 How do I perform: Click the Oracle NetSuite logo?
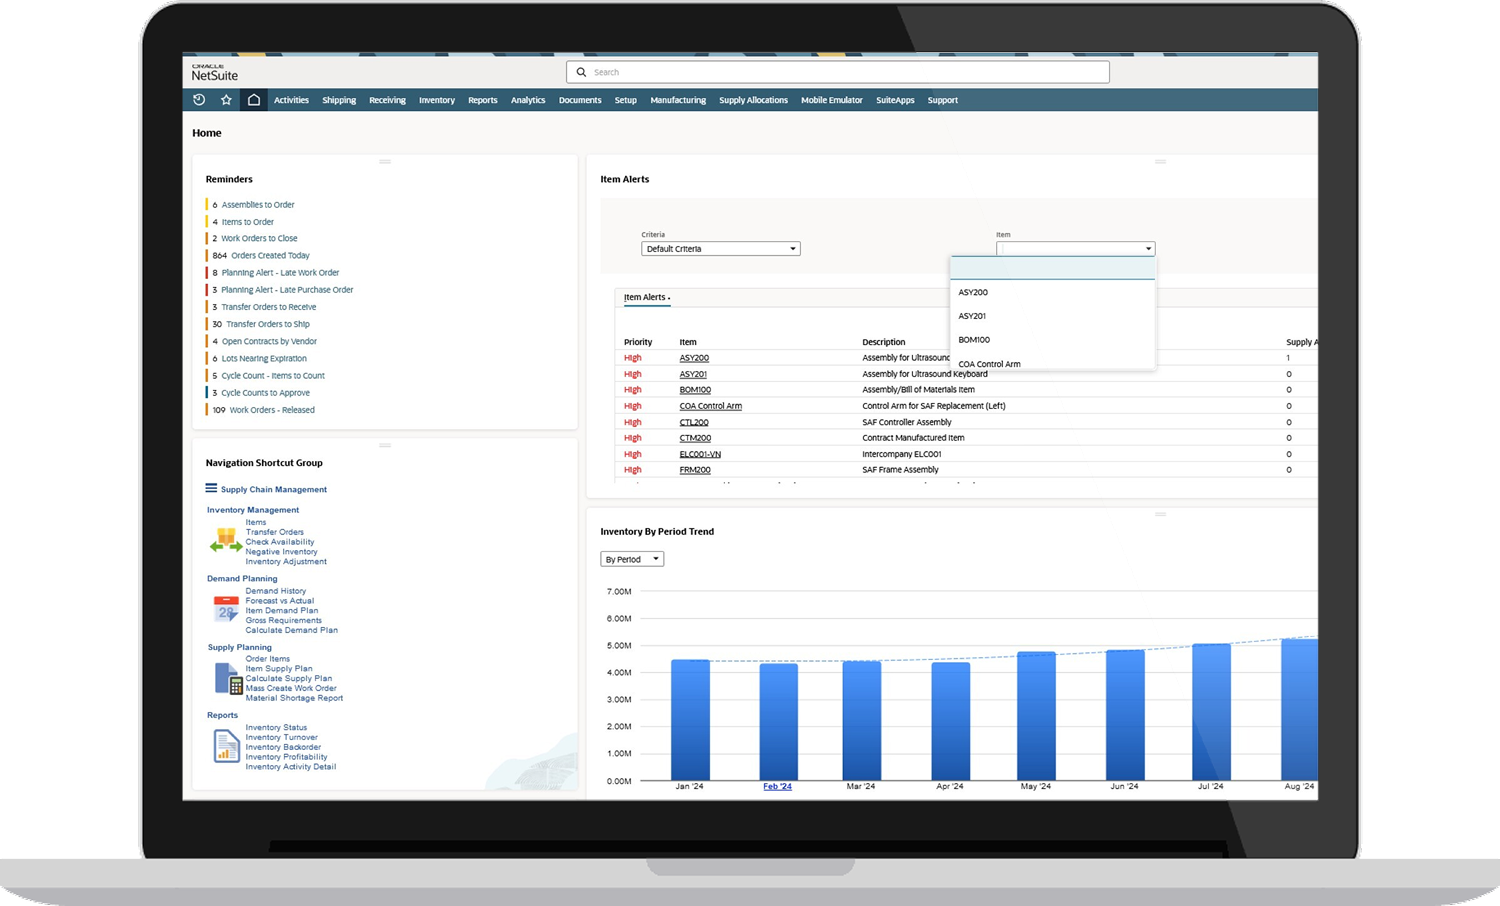pos(215,72)
